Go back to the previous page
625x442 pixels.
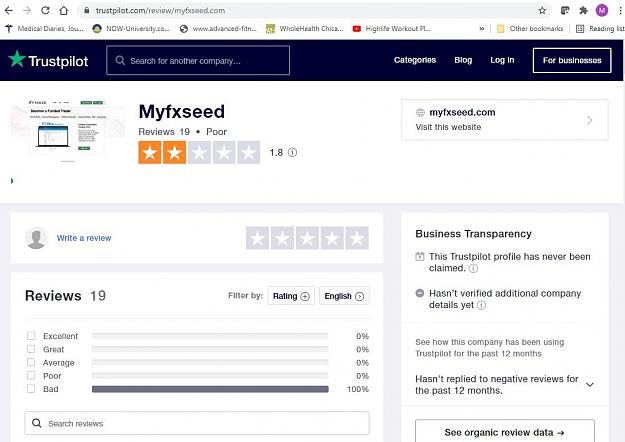(x=8, y=10)
